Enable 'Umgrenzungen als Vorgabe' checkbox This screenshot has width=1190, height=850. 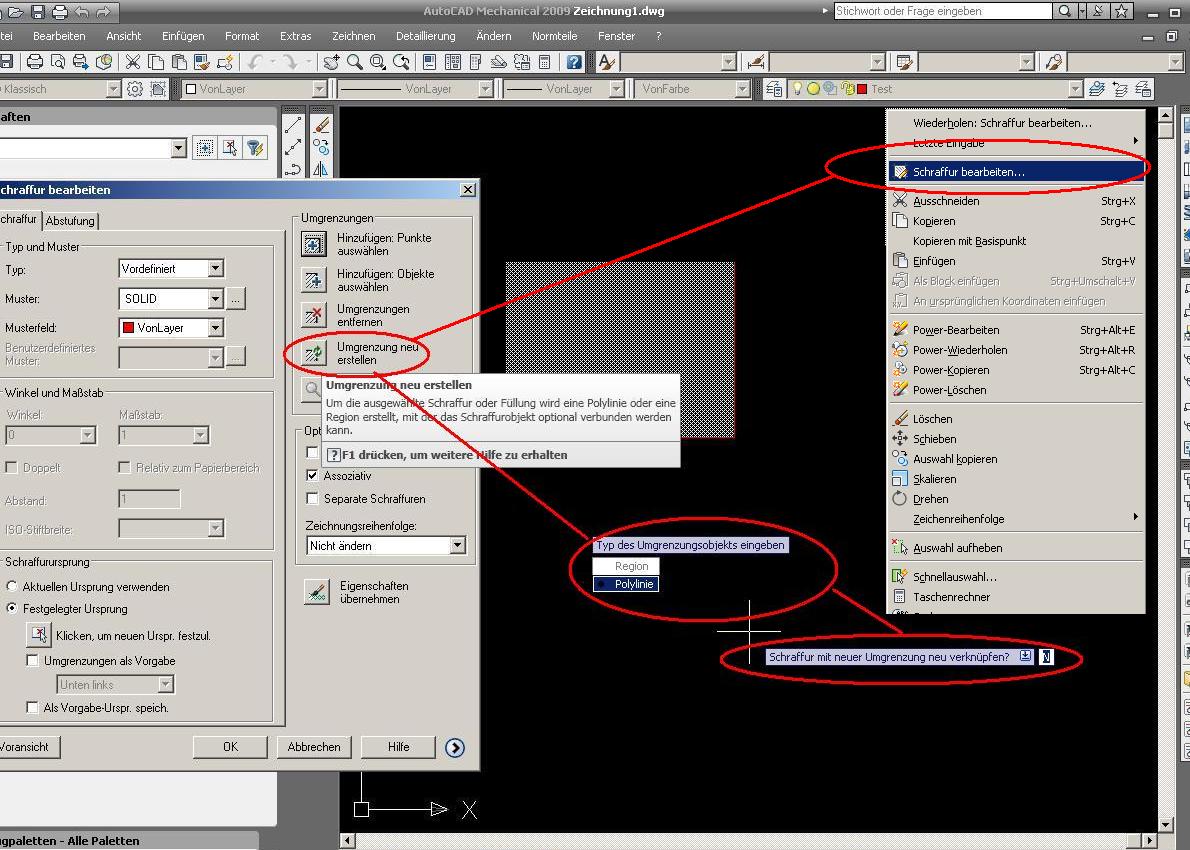[x=32, y=660]
